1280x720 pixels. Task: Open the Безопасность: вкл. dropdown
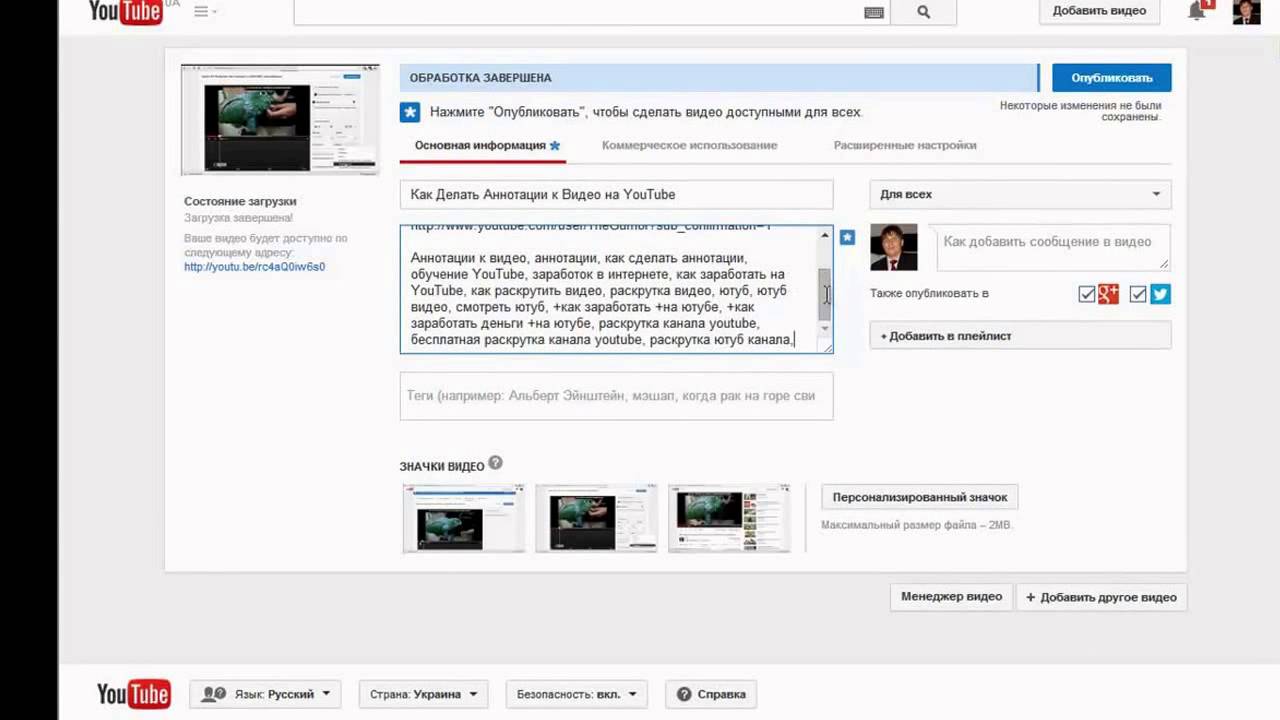click(x=576, y=694)
